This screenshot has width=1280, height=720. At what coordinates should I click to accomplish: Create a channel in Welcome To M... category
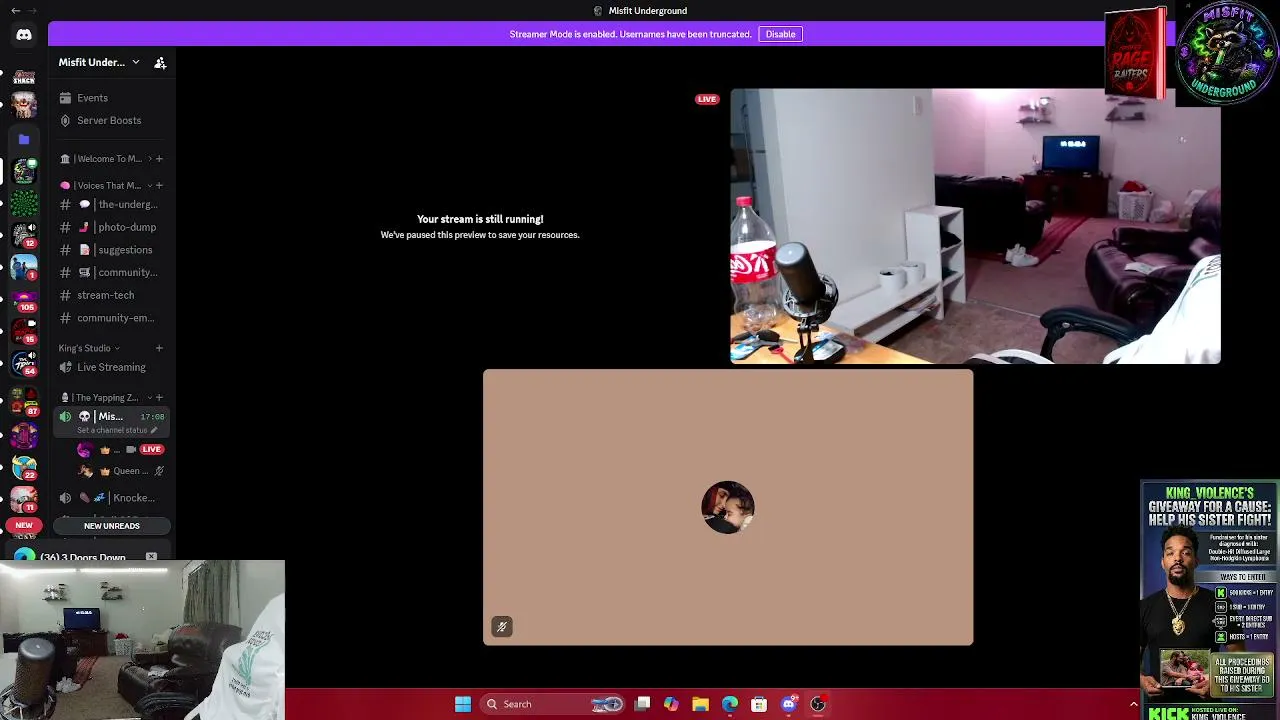(x=159, y=158)
